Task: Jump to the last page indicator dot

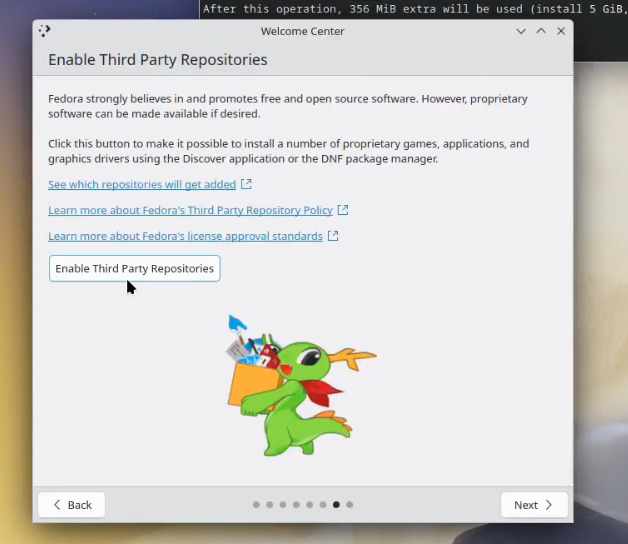Action: tap(350, 505)
